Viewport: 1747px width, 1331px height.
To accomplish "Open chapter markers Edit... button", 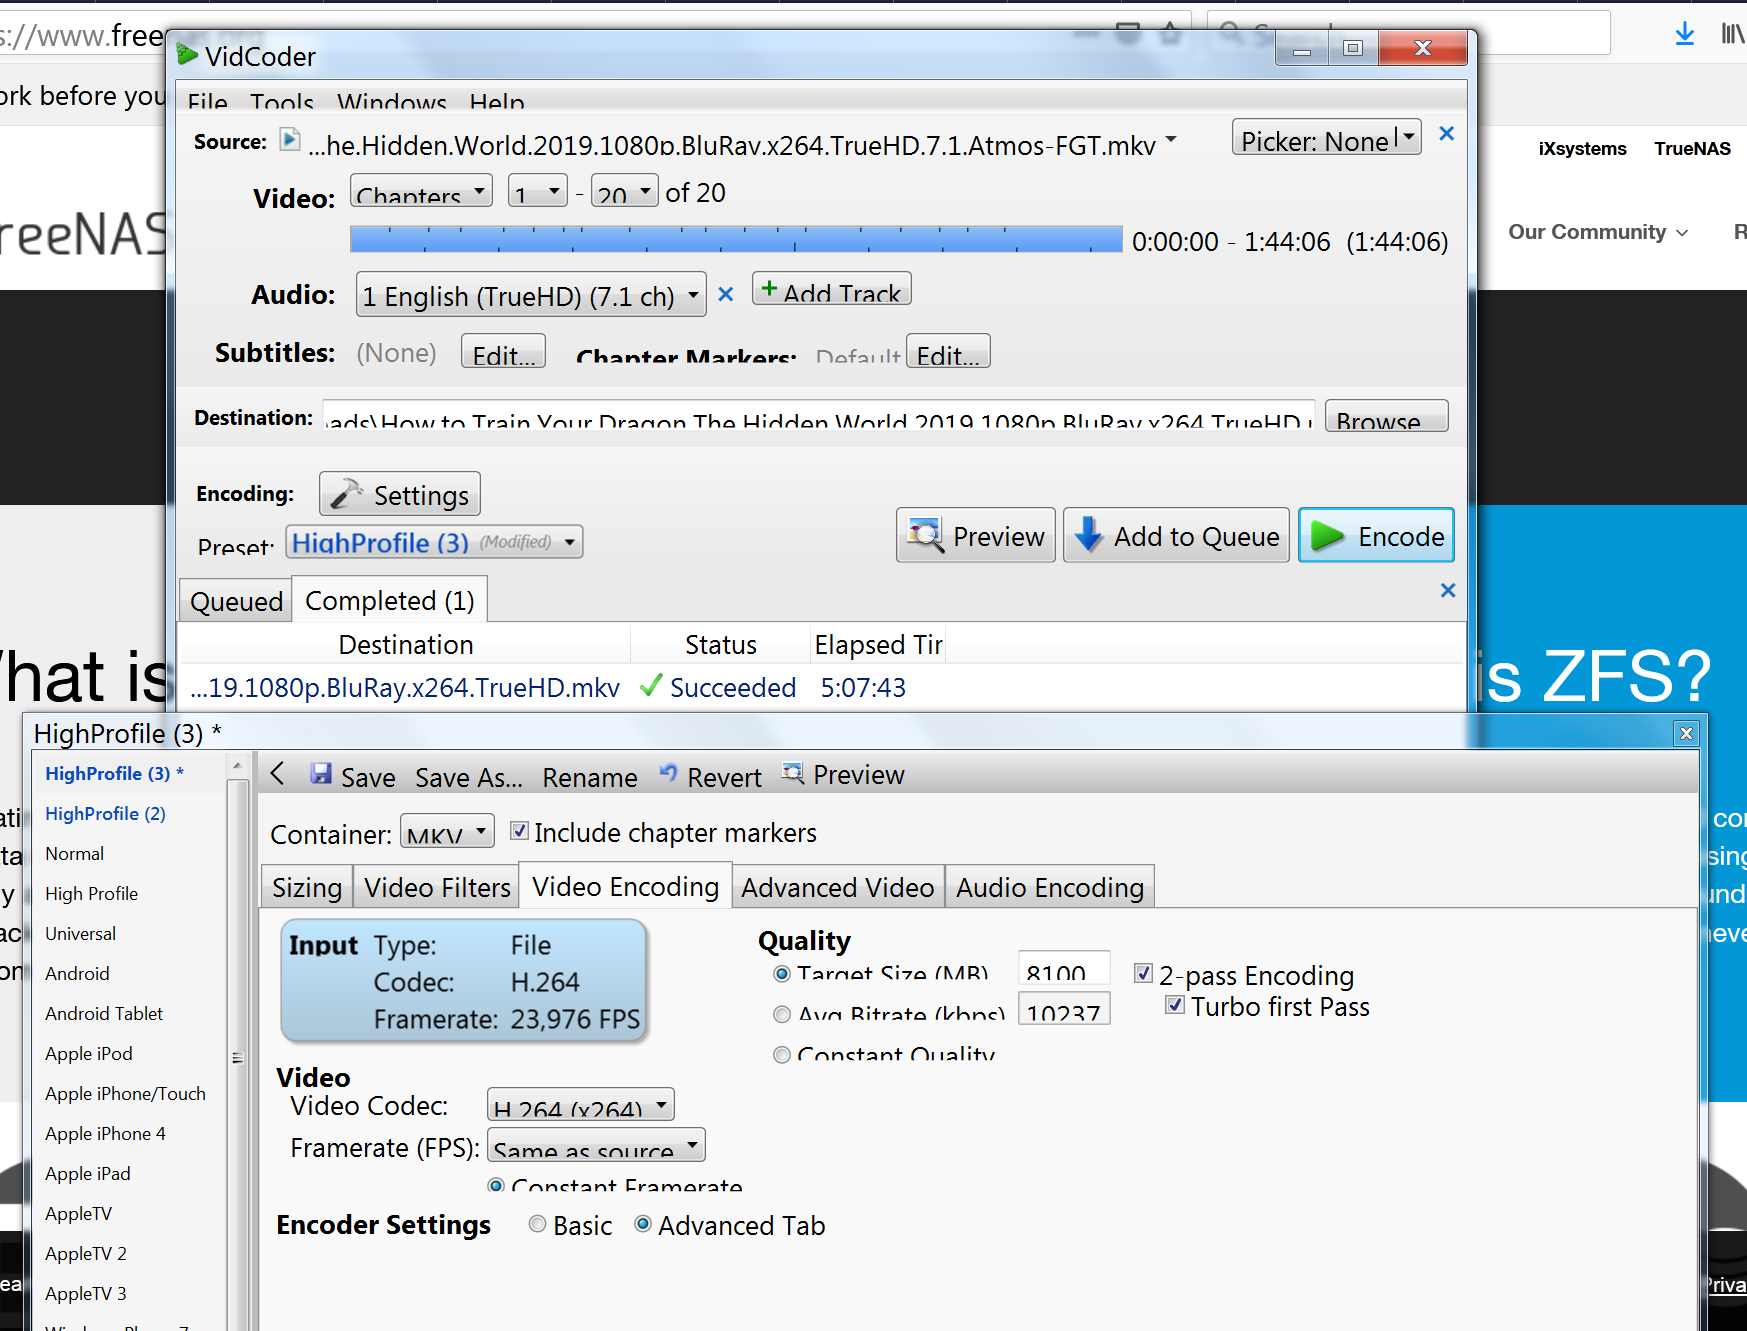I will [x=948, y=351].
